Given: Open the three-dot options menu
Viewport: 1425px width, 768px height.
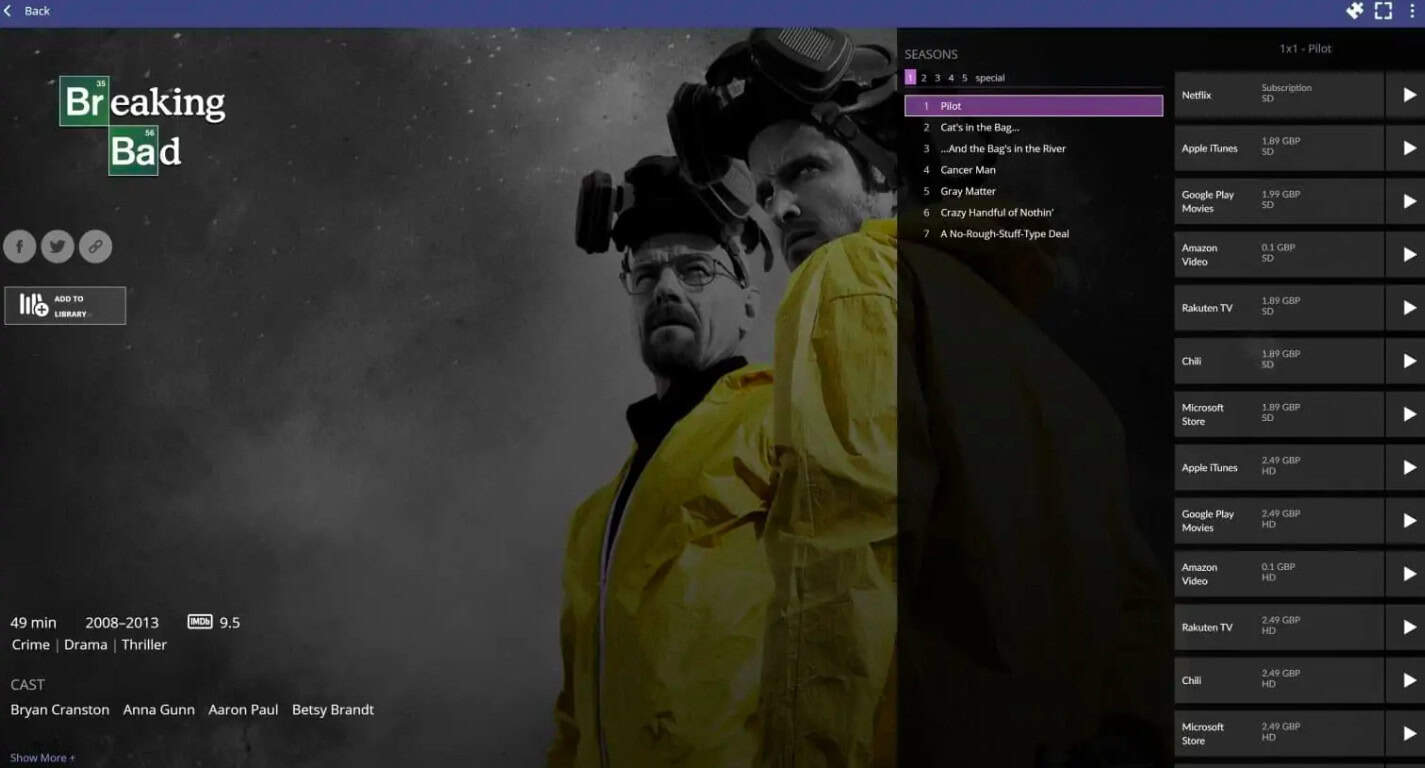Looking at the screenshot, I should coord(1412,11).
